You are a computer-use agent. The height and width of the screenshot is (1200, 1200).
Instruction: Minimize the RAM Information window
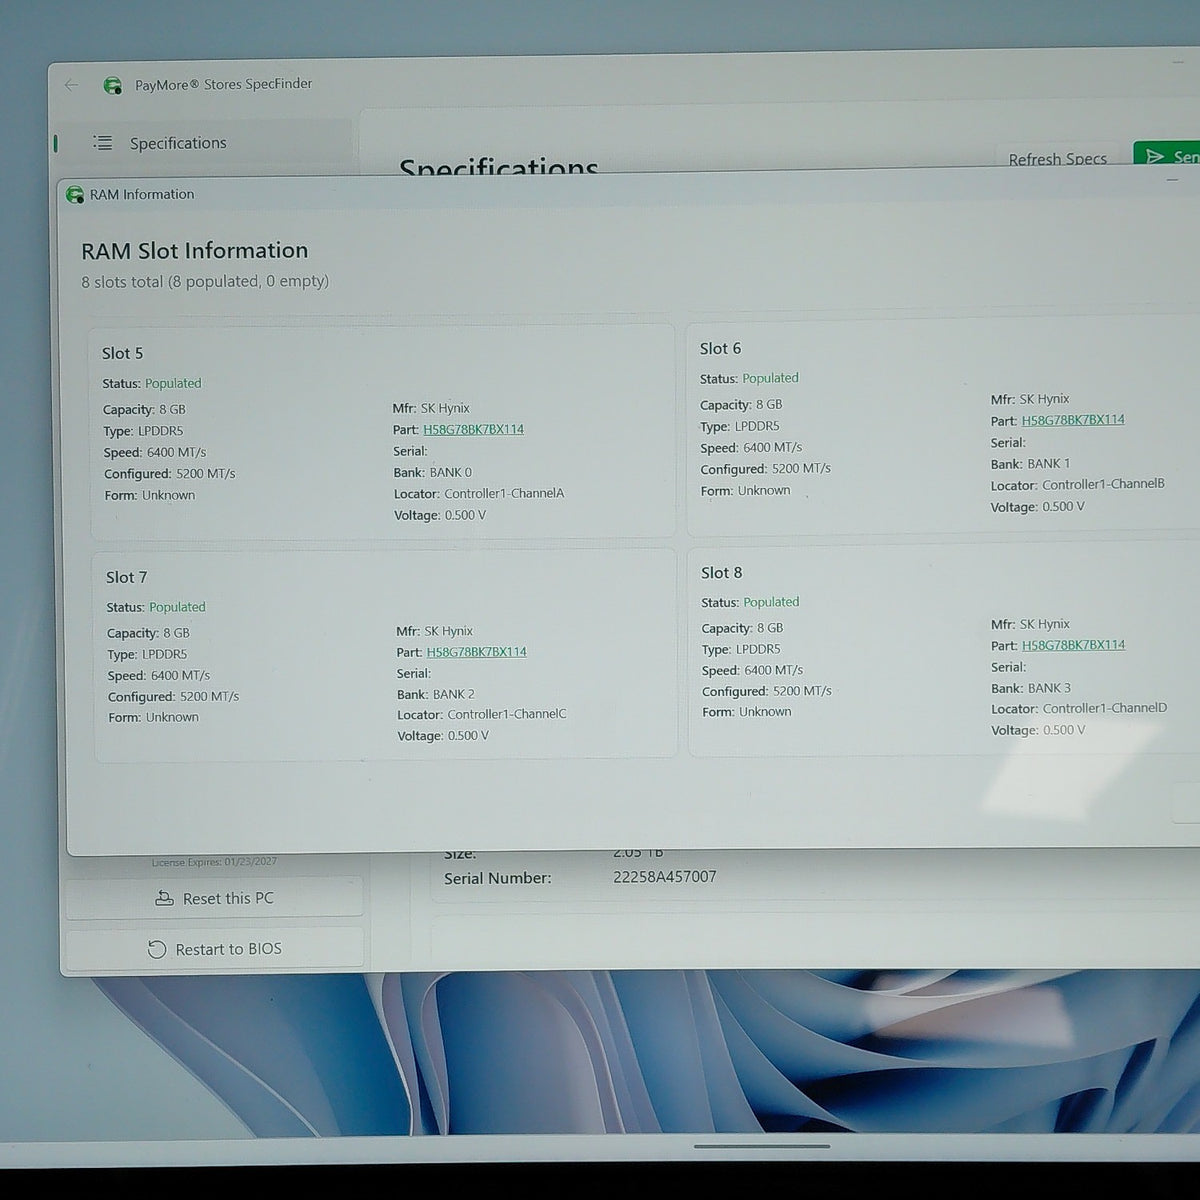(1173, 181)
